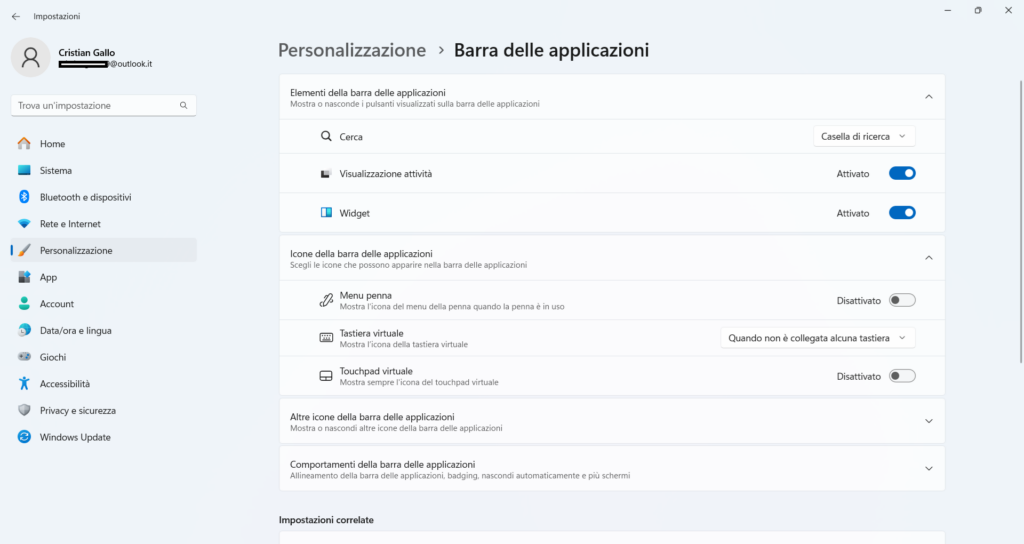Open the Casella di ricerca dropdown

tap(864, 136)
